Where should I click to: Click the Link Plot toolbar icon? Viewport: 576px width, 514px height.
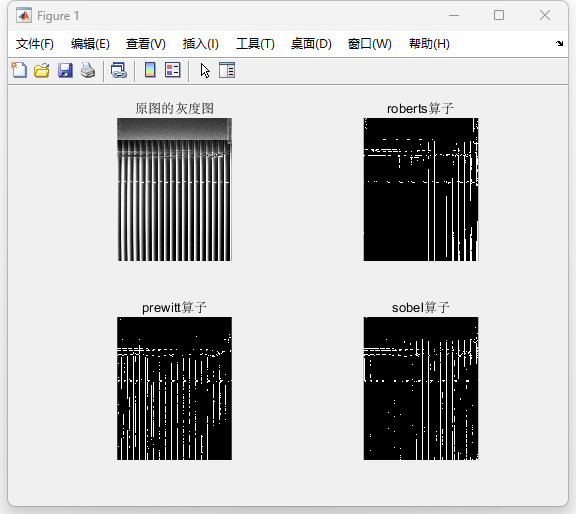(x=119, y=70)
